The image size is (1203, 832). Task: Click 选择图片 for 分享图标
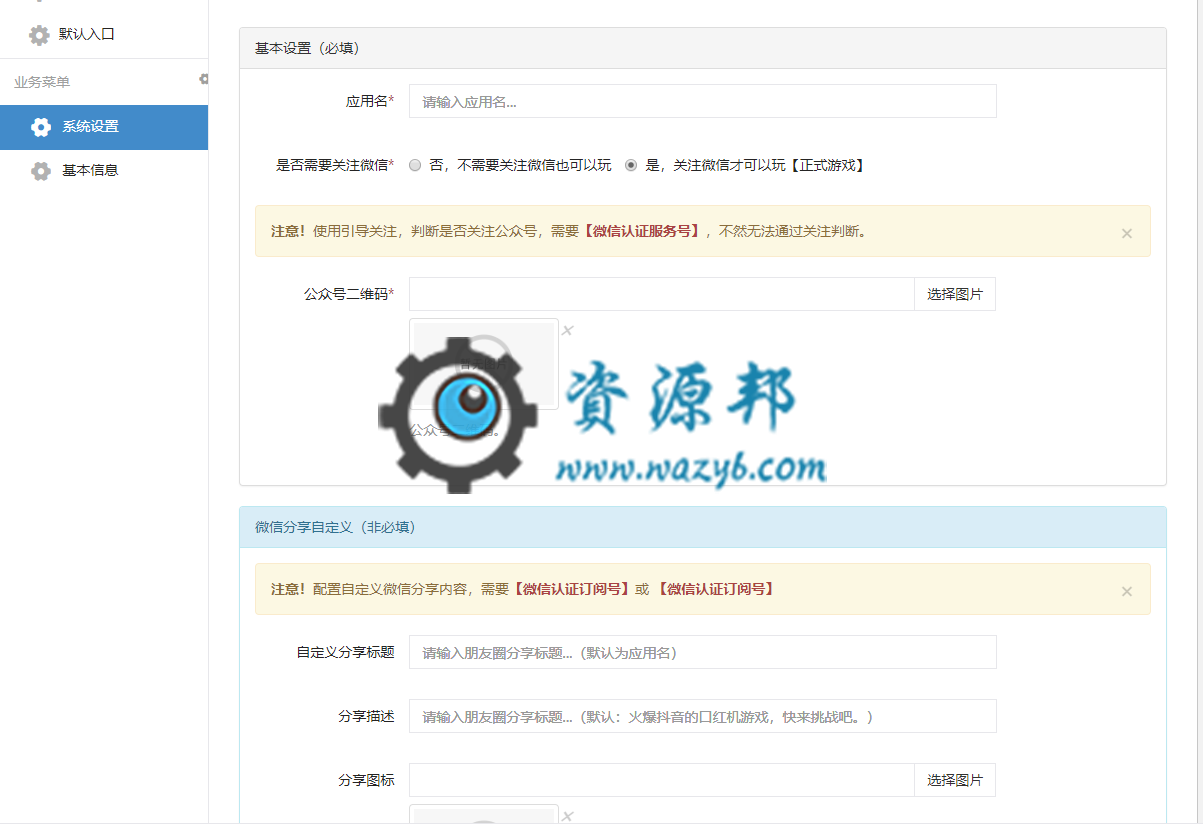click(955, 780)
